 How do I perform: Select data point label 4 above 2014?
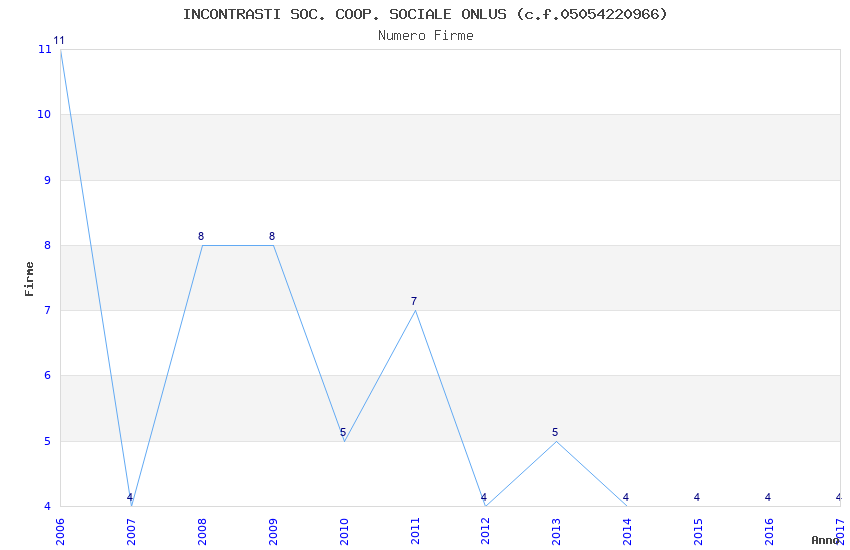[x=626, y=497]
